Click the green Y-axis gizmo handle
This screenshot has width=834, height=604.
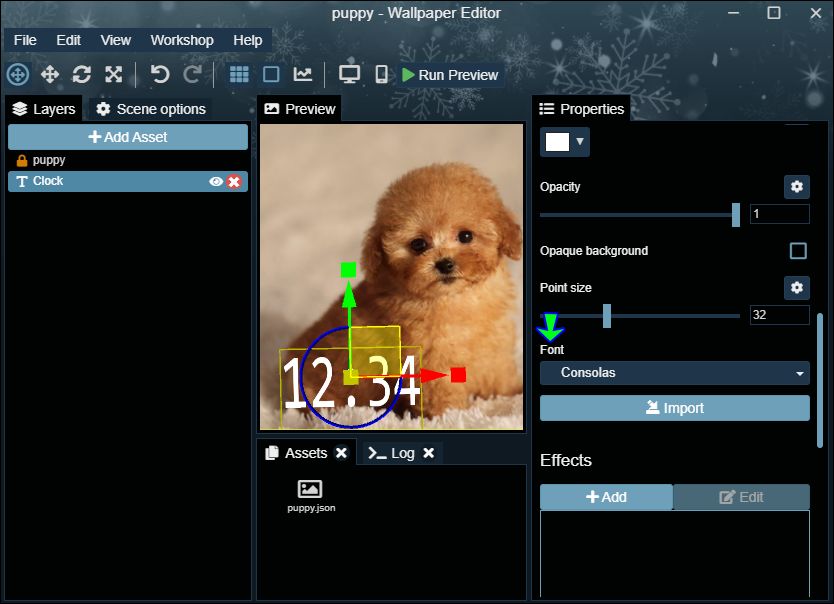click(348, 270)
